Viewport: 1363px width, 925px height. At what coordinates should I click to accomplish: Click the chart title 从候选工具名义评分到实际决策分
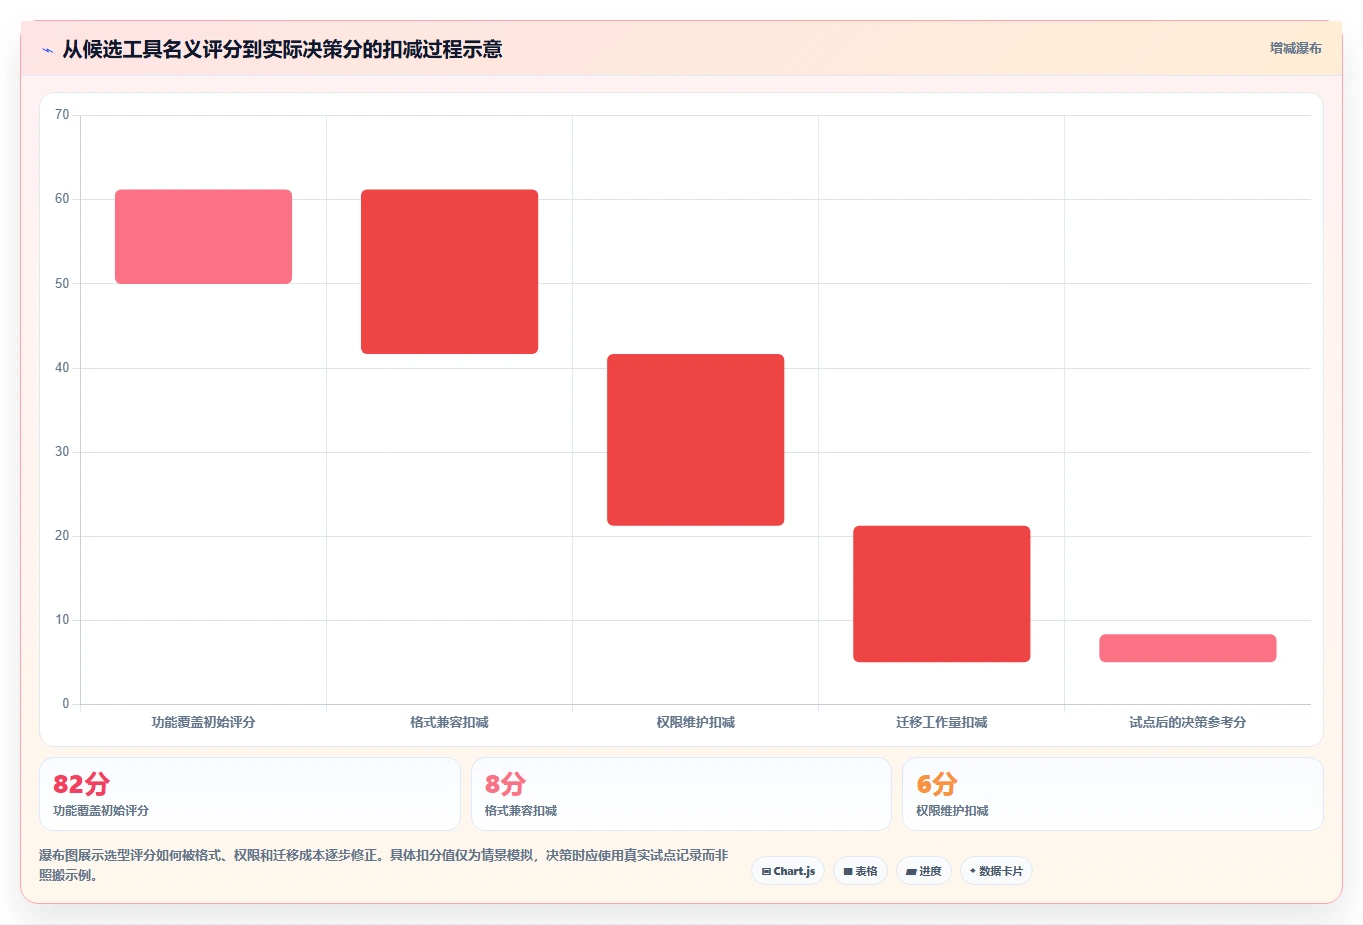(282, 49)
